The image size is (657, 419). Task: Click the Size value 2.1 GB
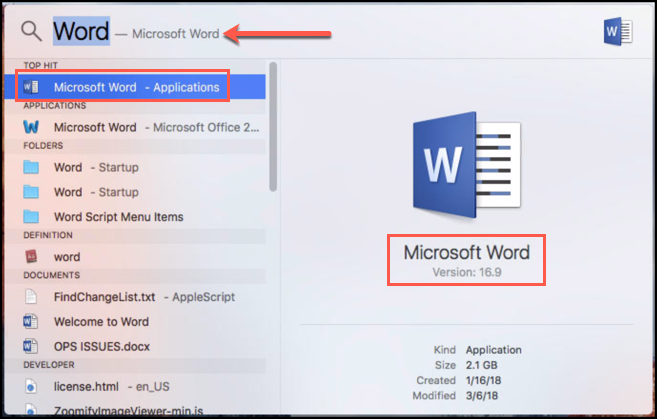click(x=481, y=365)
